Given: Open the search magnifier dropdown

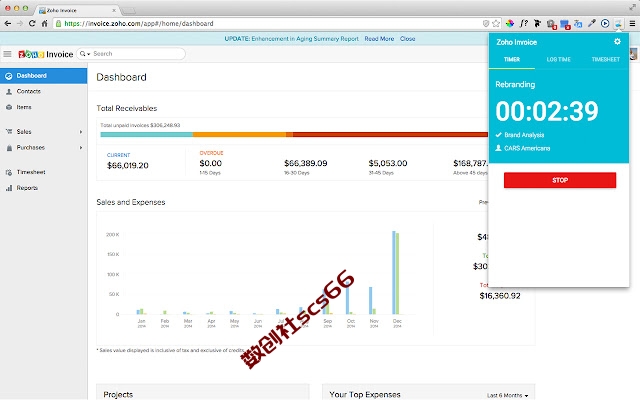Looking at the screenshot, I should [85, 54].
